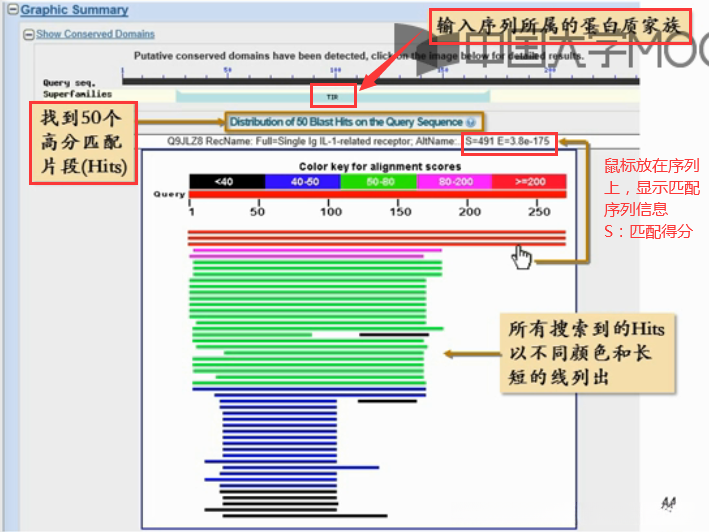Select the black <40 color key
709x532 pixels.
(227, 182)
